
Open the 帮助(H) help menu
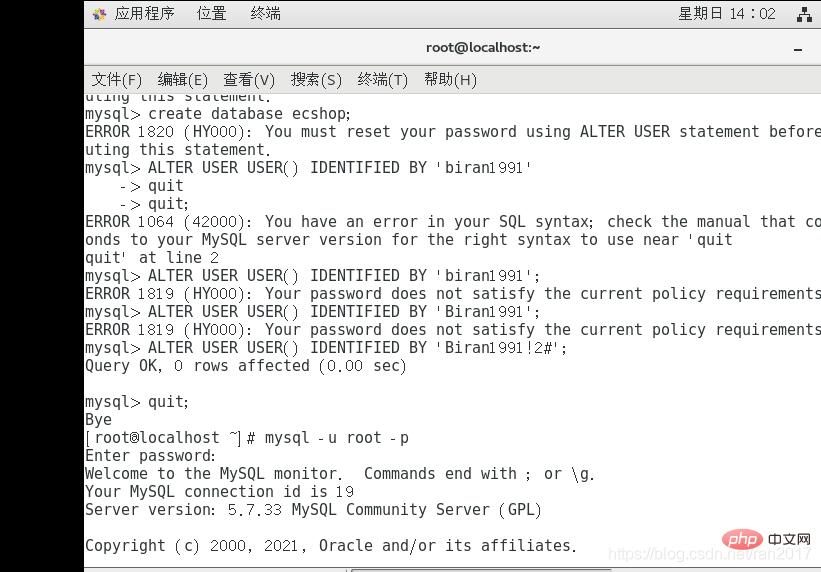pos(450,80)
